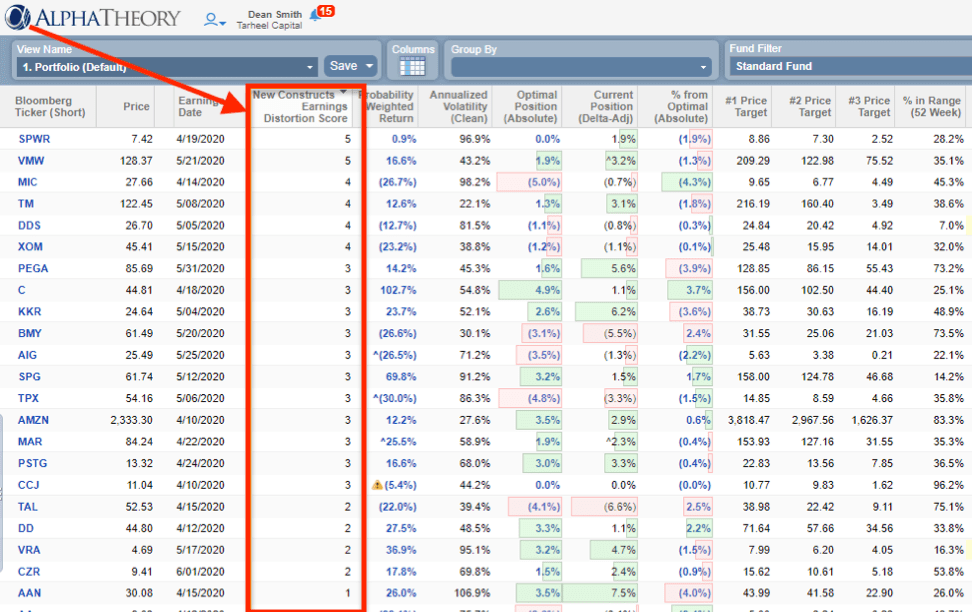Image resolution: width=972 pixels, height=612 pixels.
Task: Click MIC optimal position (5.0%)
Action: pyautogui.click(x=544, y=182)
